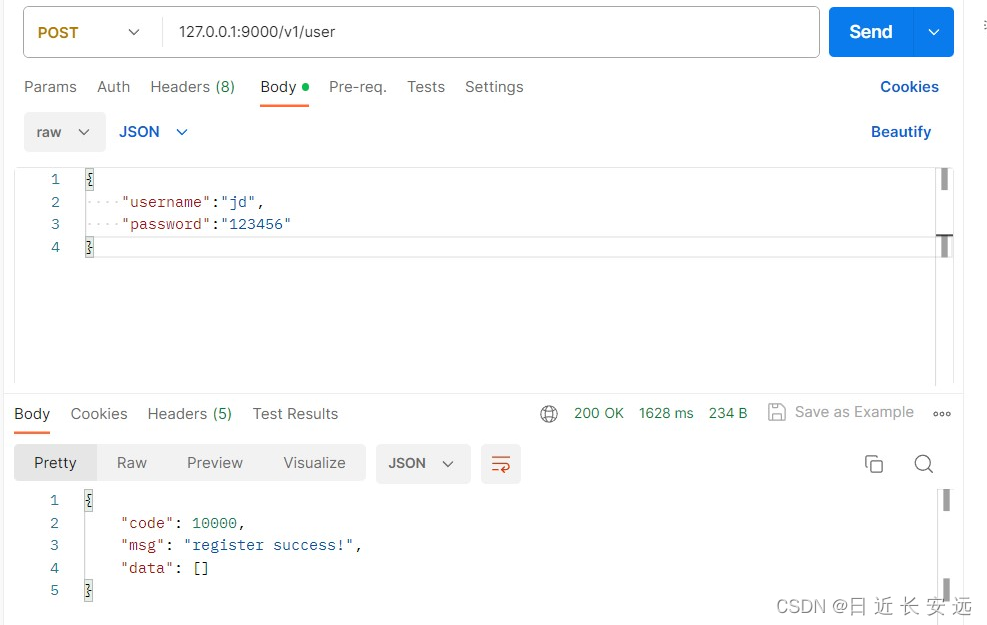Viewport: 987px width, 625px height.
Task: Copy the response body with copy icon
Action: [x=874, y=464]
